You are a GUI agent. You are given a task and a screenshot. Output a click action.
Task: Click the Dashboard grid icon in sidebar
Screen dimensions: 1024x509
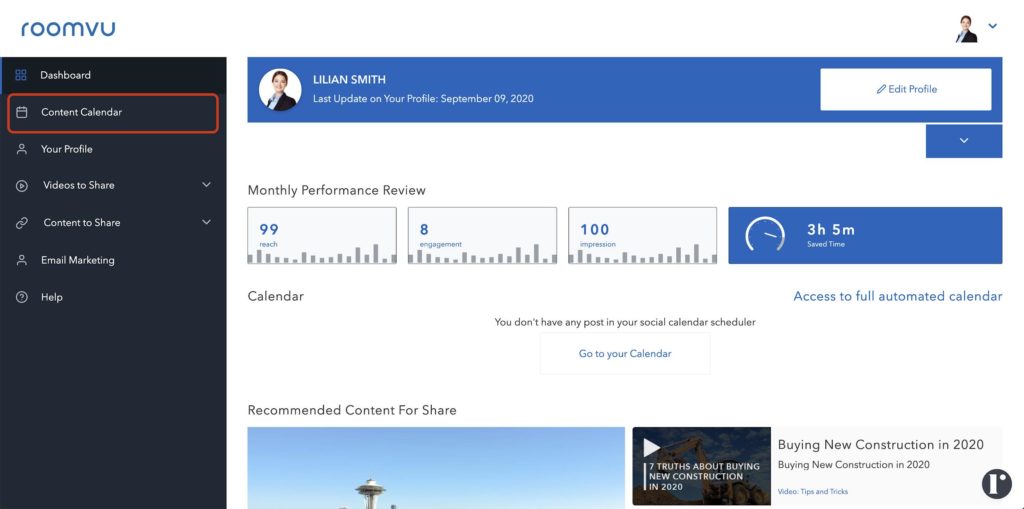21,75
